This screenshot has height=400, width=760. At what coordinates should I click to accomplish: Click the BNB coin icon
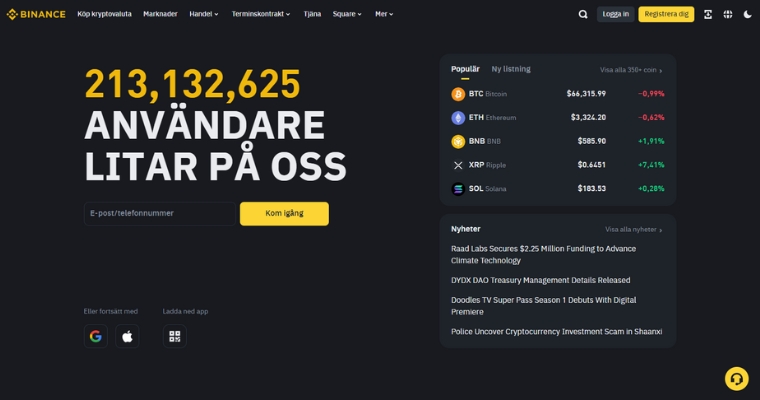(x=458, y=141)
